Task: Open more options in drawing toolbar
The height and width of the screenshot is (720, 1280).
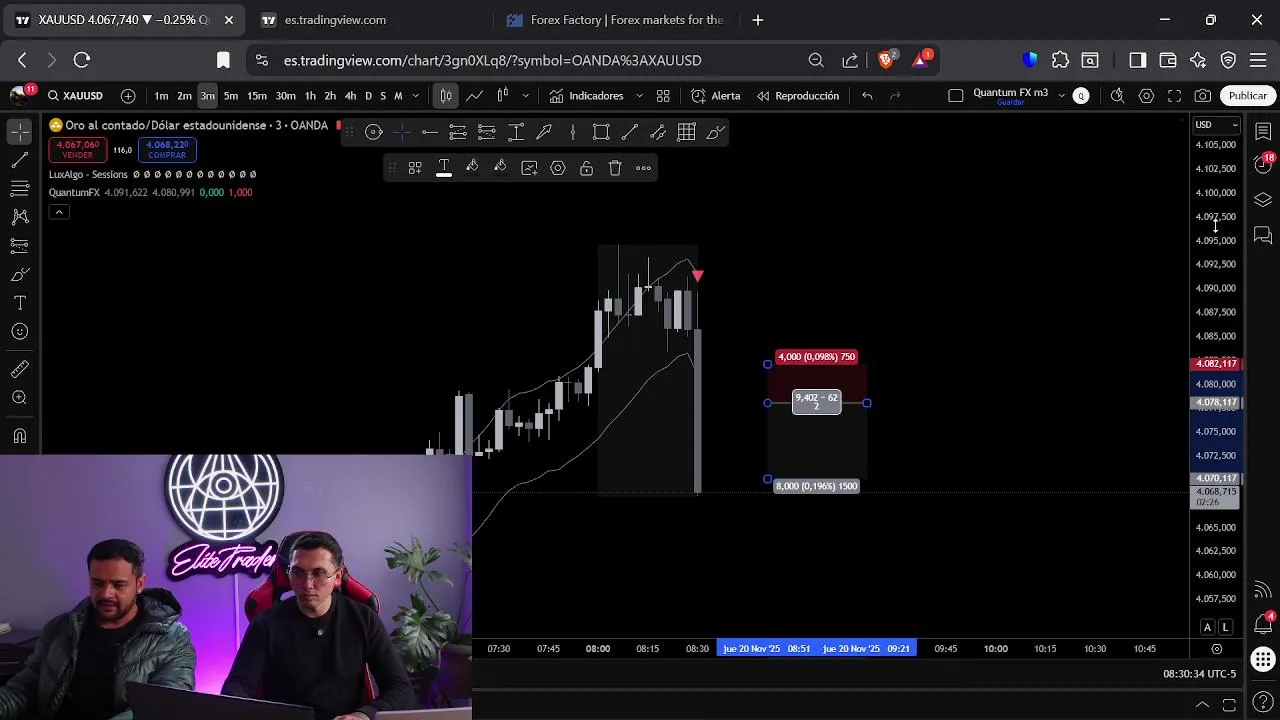Action: point(644,168)
